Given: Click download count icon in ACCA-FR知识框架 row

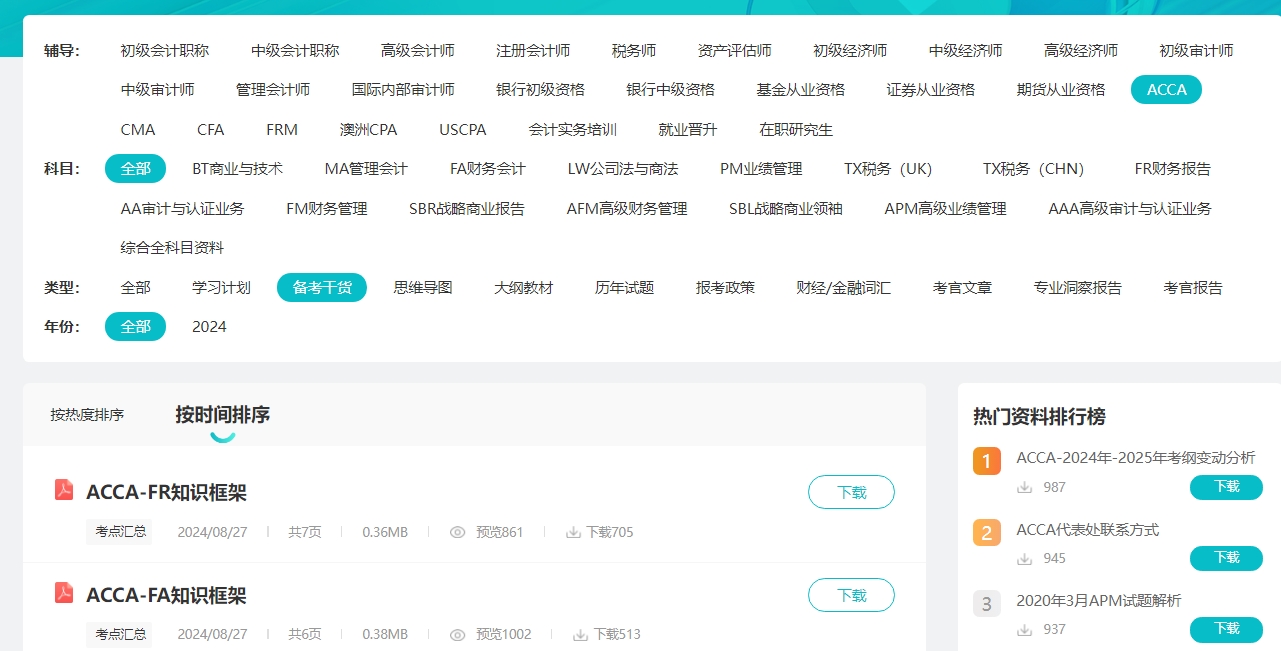Looking at the screenshot, I should click(573, 532).
